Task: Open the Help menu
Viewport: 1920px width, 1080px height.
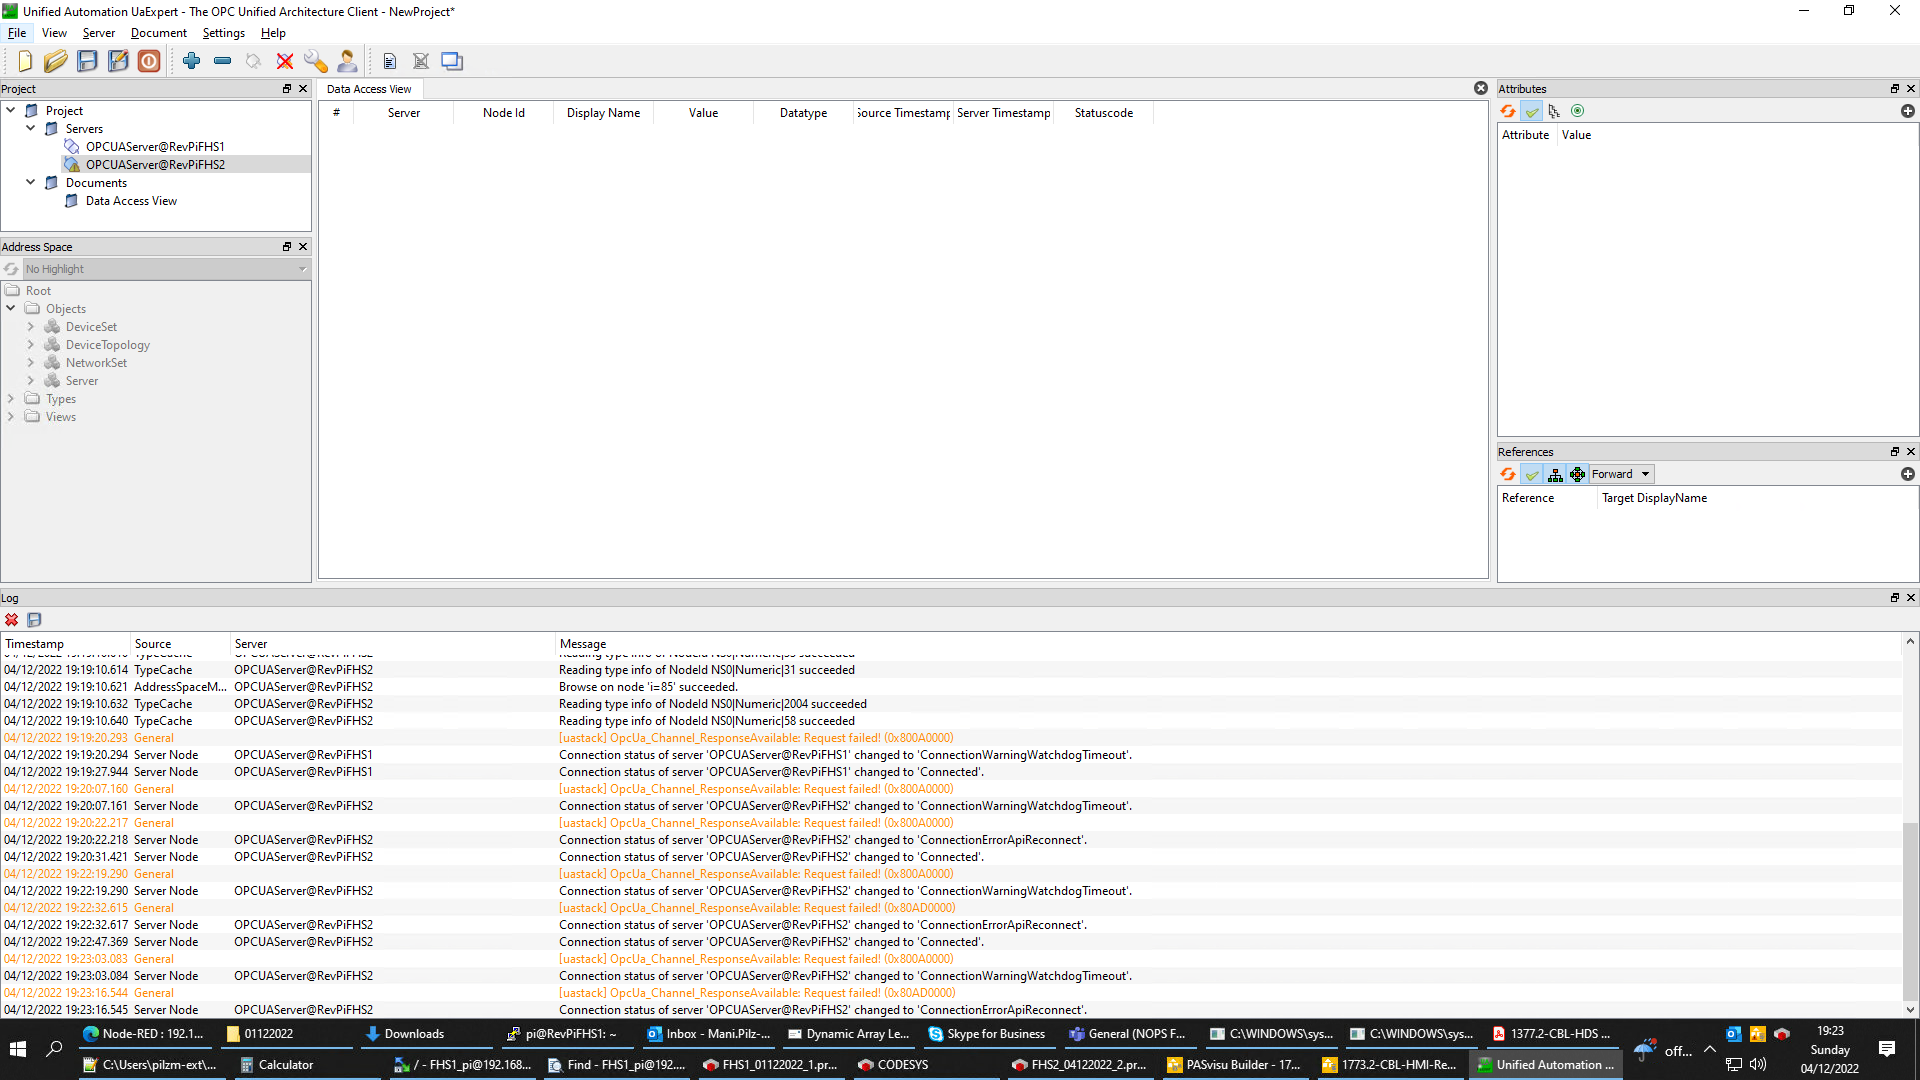Action: click(x=273, y=33)
